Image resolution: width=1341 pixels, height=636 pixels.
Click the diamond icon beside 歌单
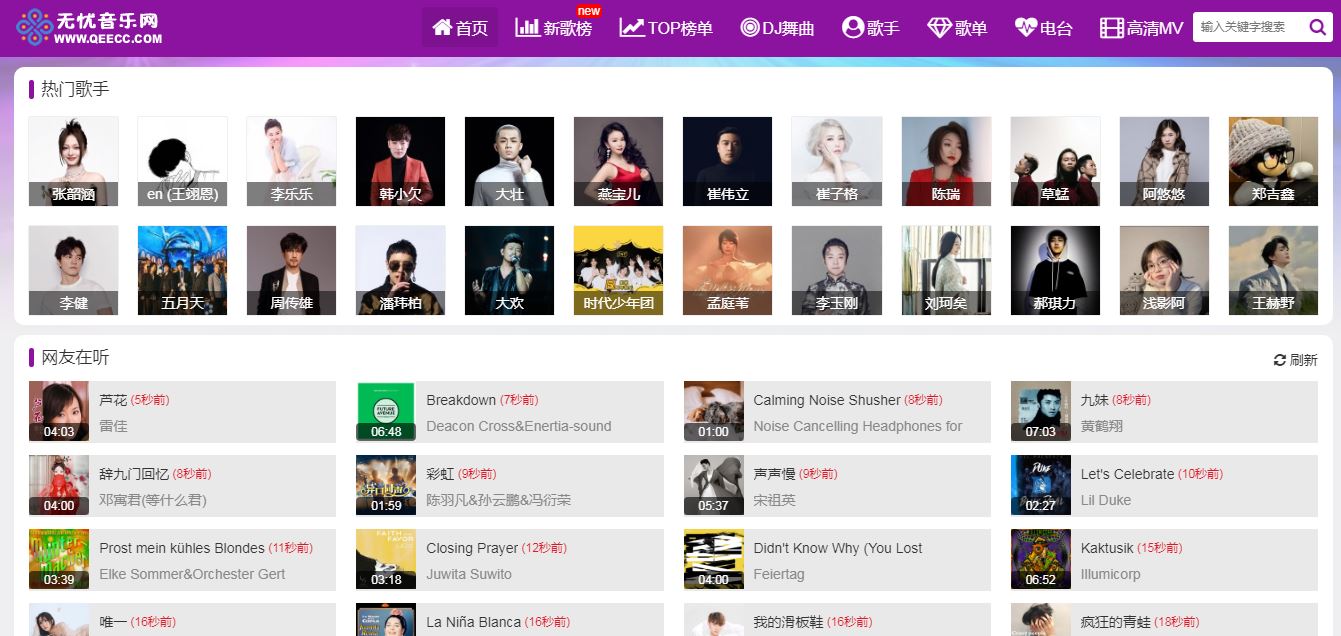pos(939,28)
